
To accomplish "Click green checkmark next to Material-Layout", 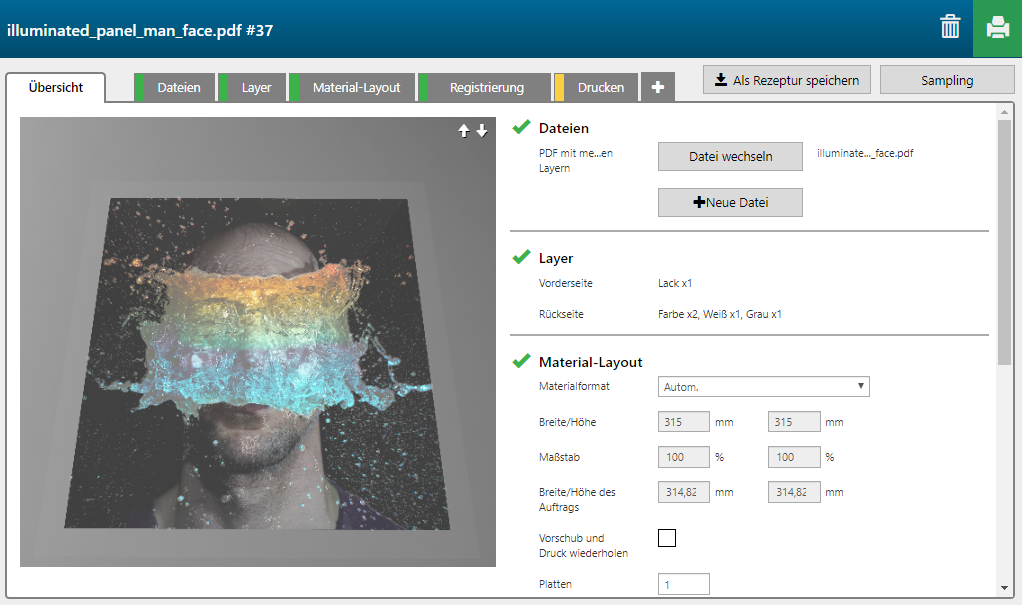I will pos(521,361).
